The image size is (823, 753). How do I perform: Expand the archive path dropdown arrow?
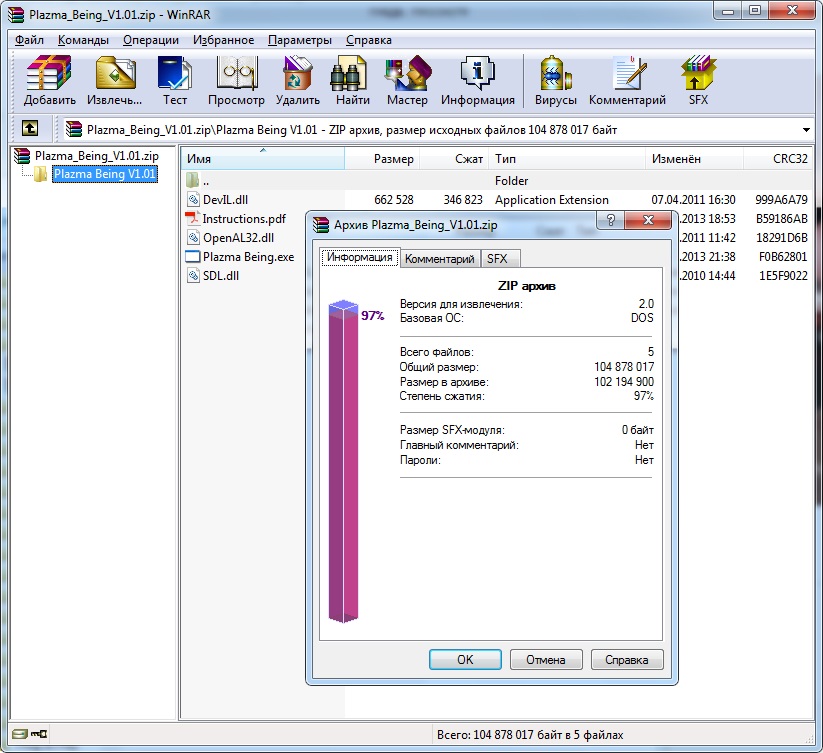[x=806, y=130]
